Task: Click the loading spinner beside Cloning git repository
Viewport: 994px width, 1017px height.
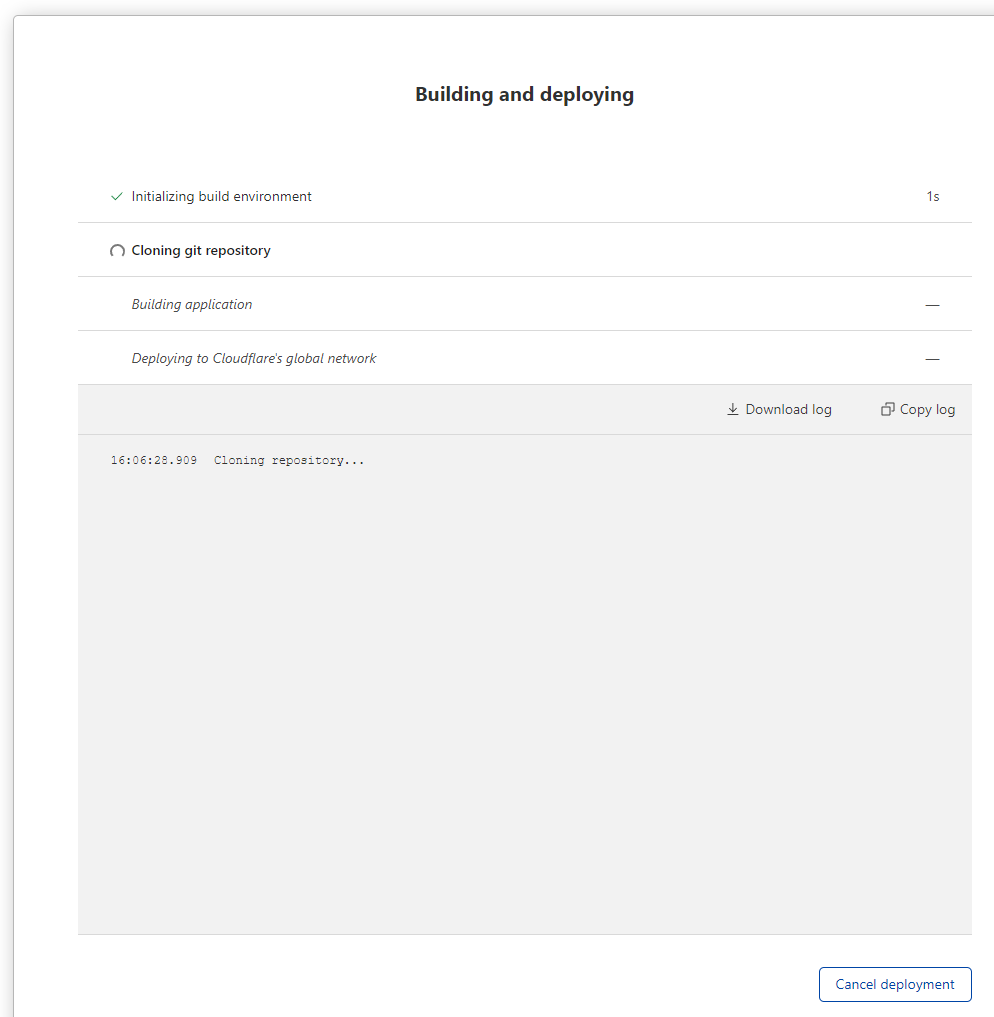Action: tap(117, 251)
